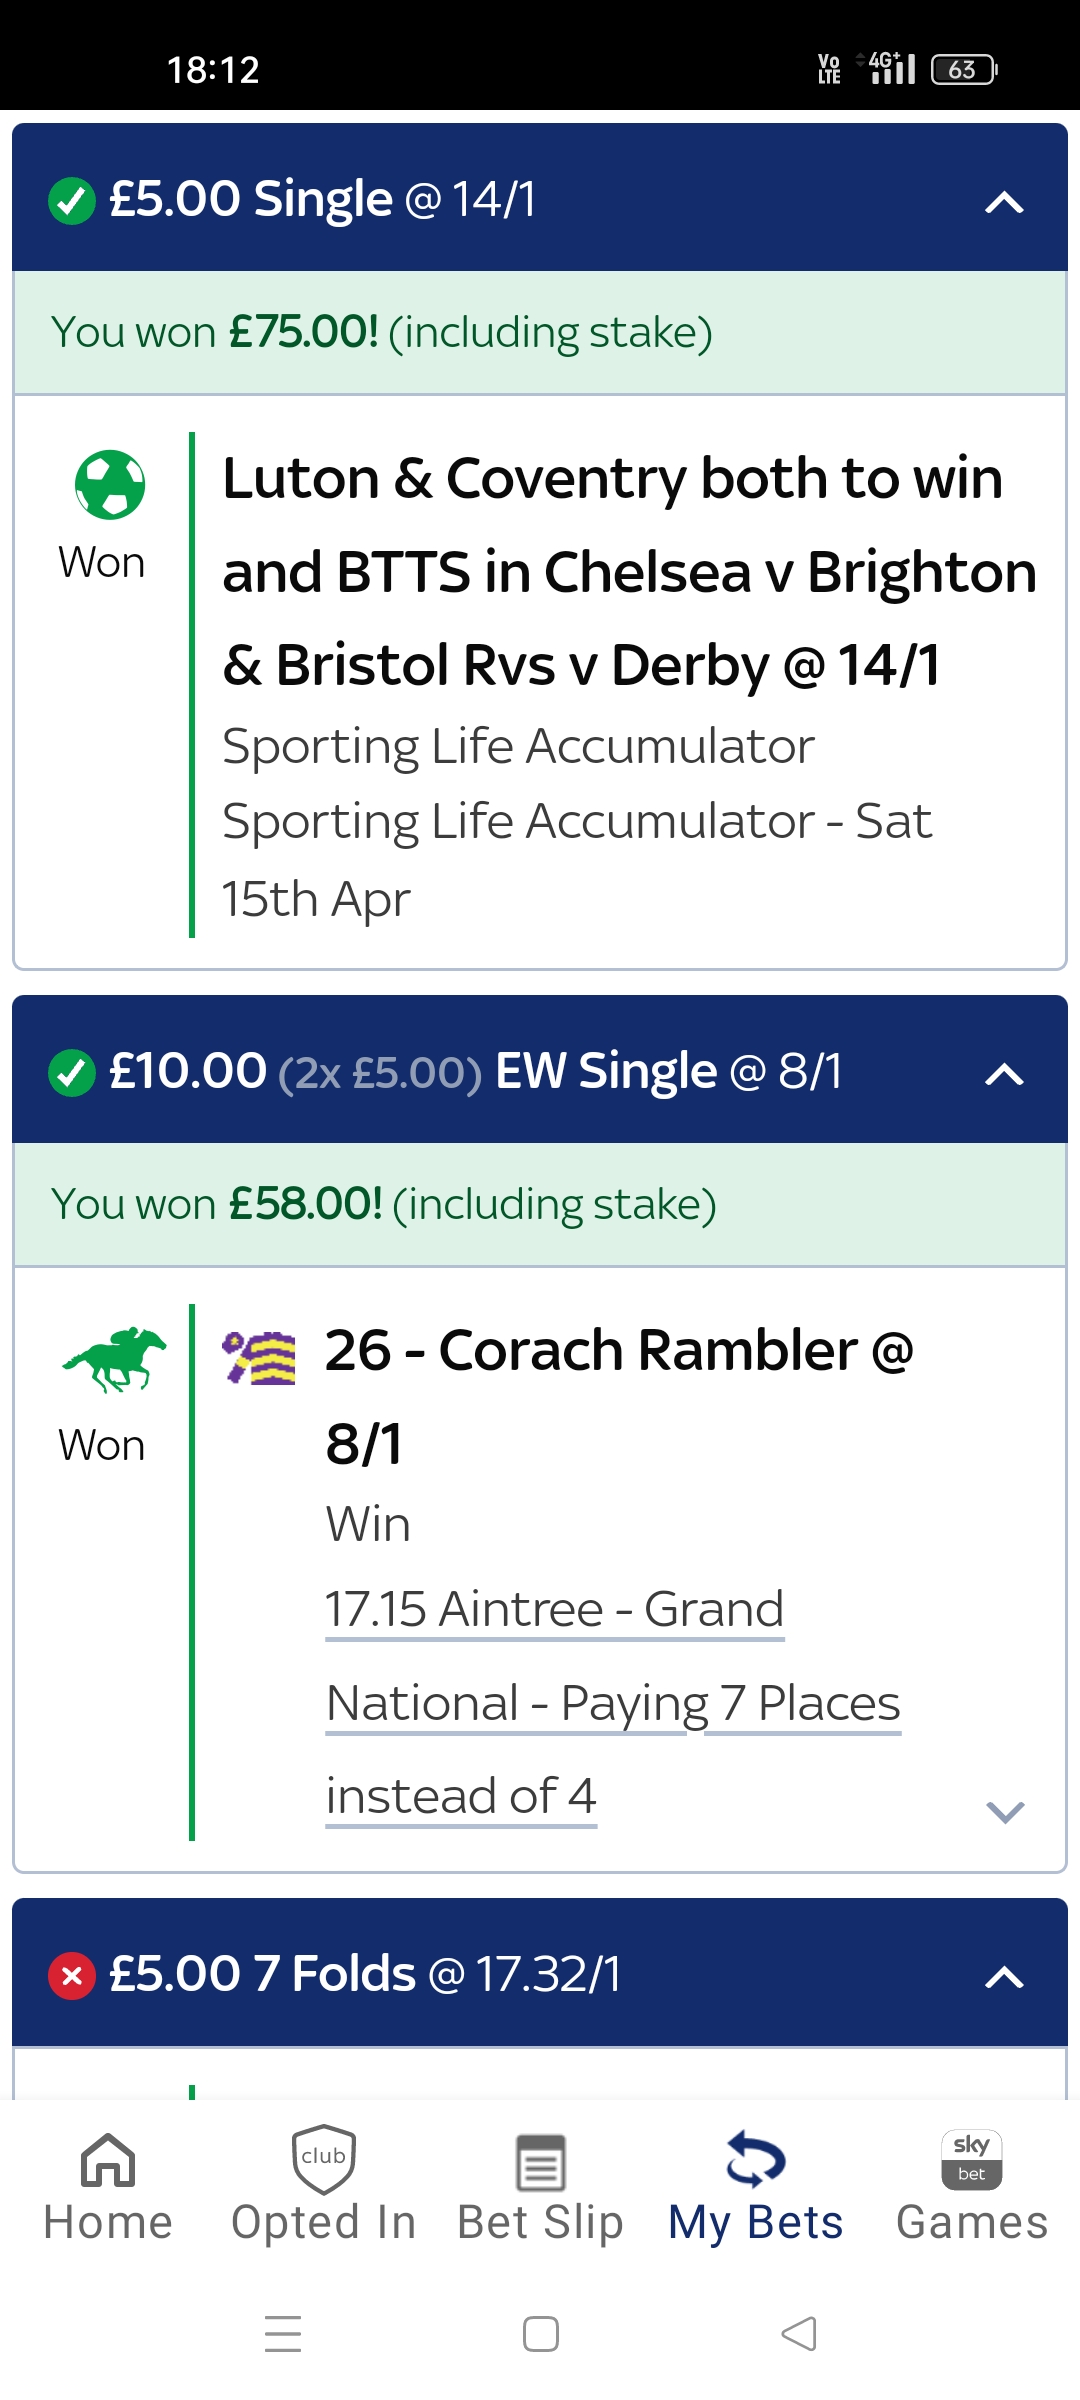Collapse the £5.00 7 Folds bet
Viewport: 1080px width, 2400px height.
[1004, 1977]
